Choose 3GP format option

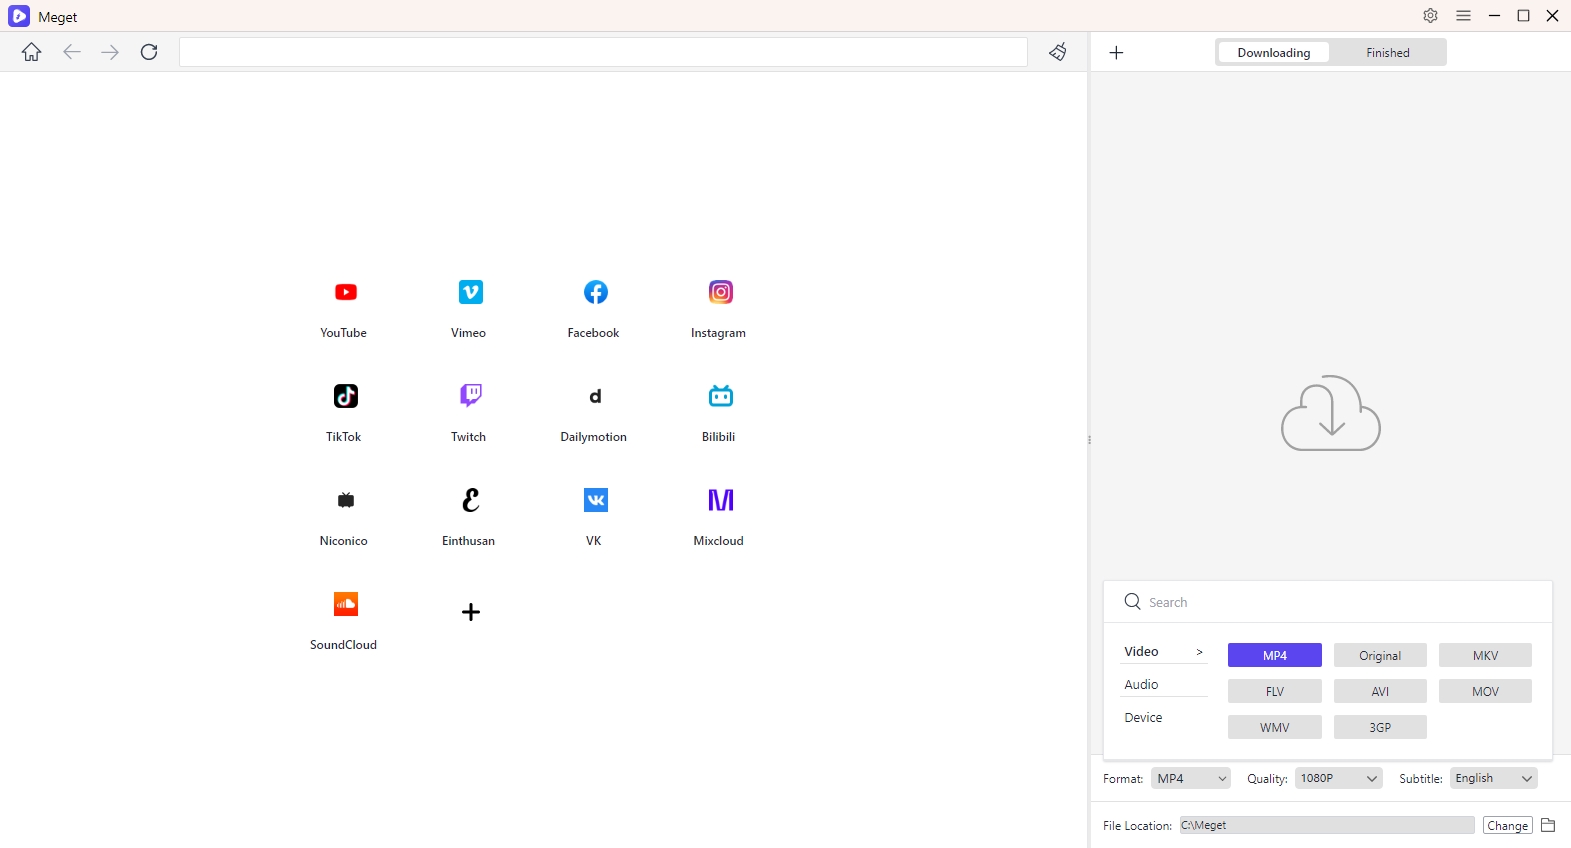(1380, 727)
